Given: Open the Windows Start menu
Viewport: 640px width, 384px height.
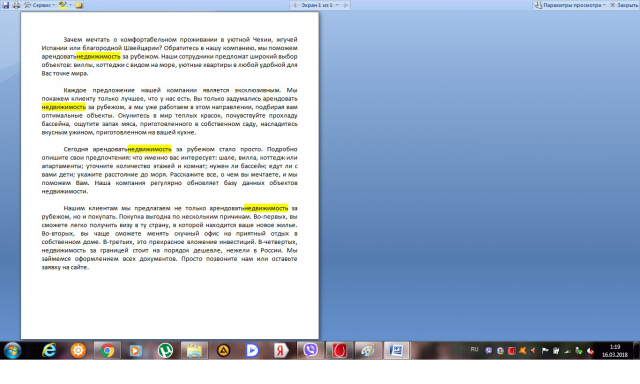Looking at the screenshot, I should (12, 351).
